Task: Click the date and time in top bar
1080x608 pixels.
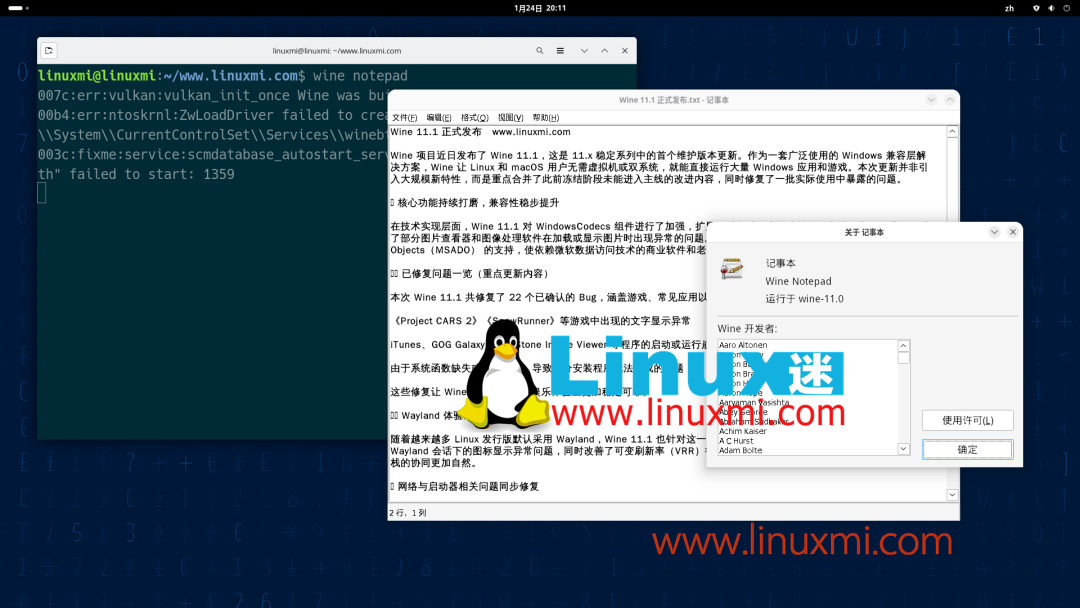Action: coord(540,8)
